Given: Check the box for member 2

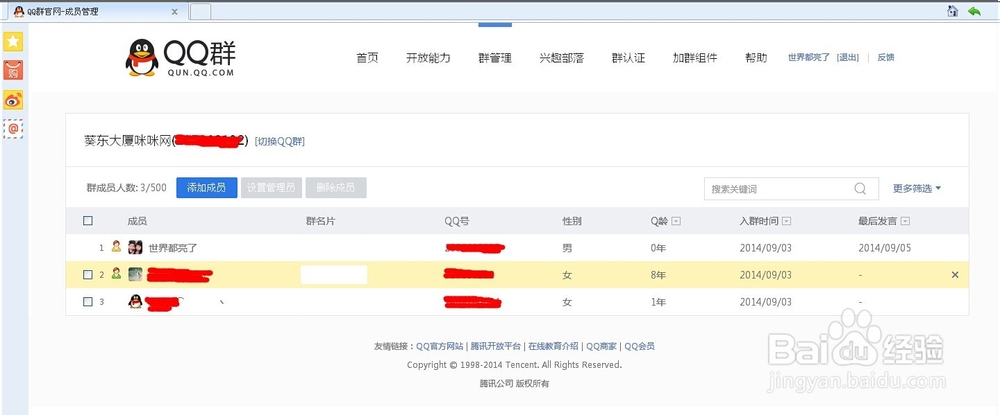Looking at the screenshot, I should 88,275.
